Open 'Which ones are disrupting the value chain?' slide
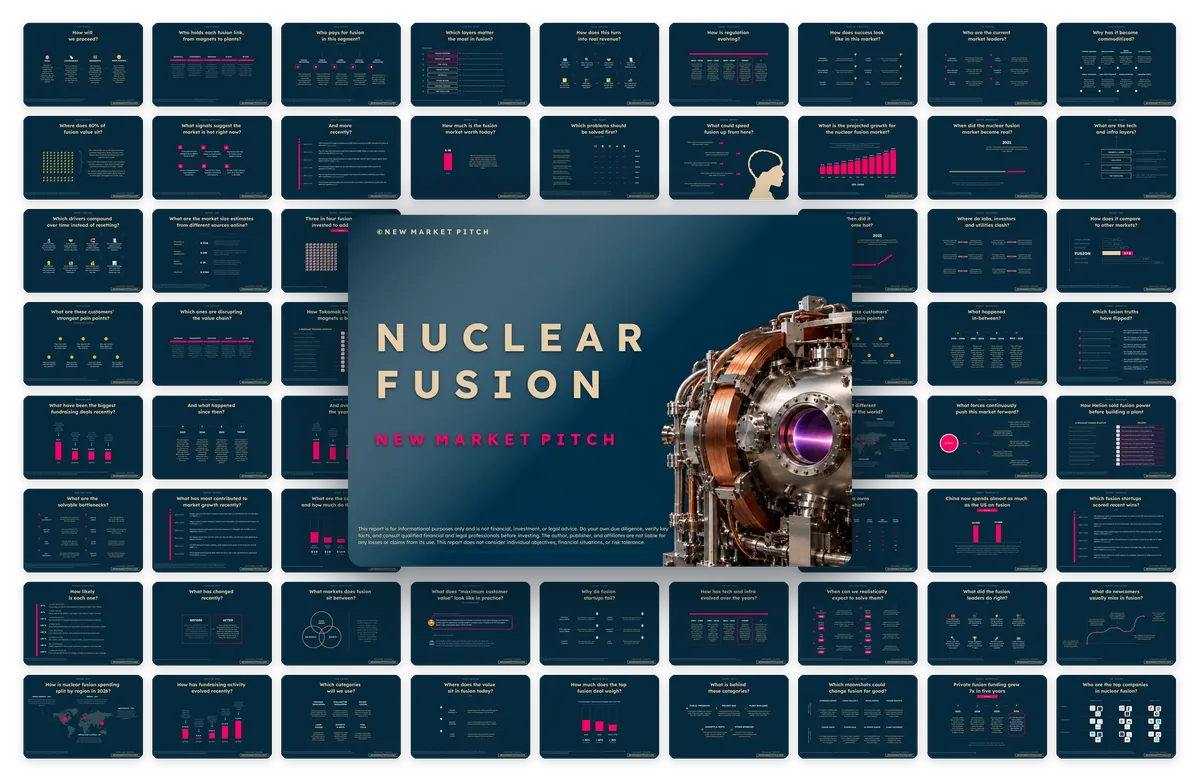Screen dimensions: 1200x782 (x=212, y=344)
